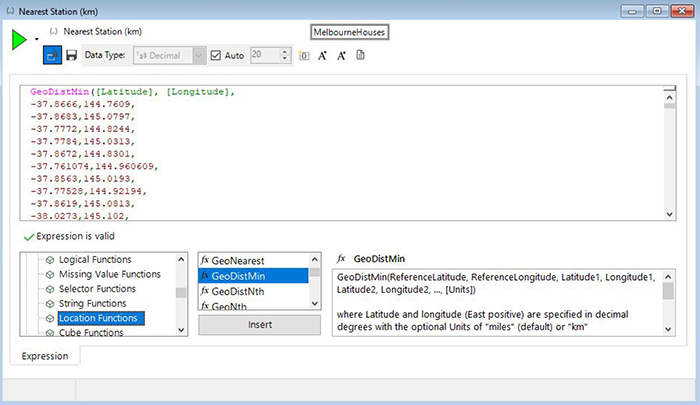Run the expression with the green play button
Screen dimensions: 700x405
click(19, 40)
